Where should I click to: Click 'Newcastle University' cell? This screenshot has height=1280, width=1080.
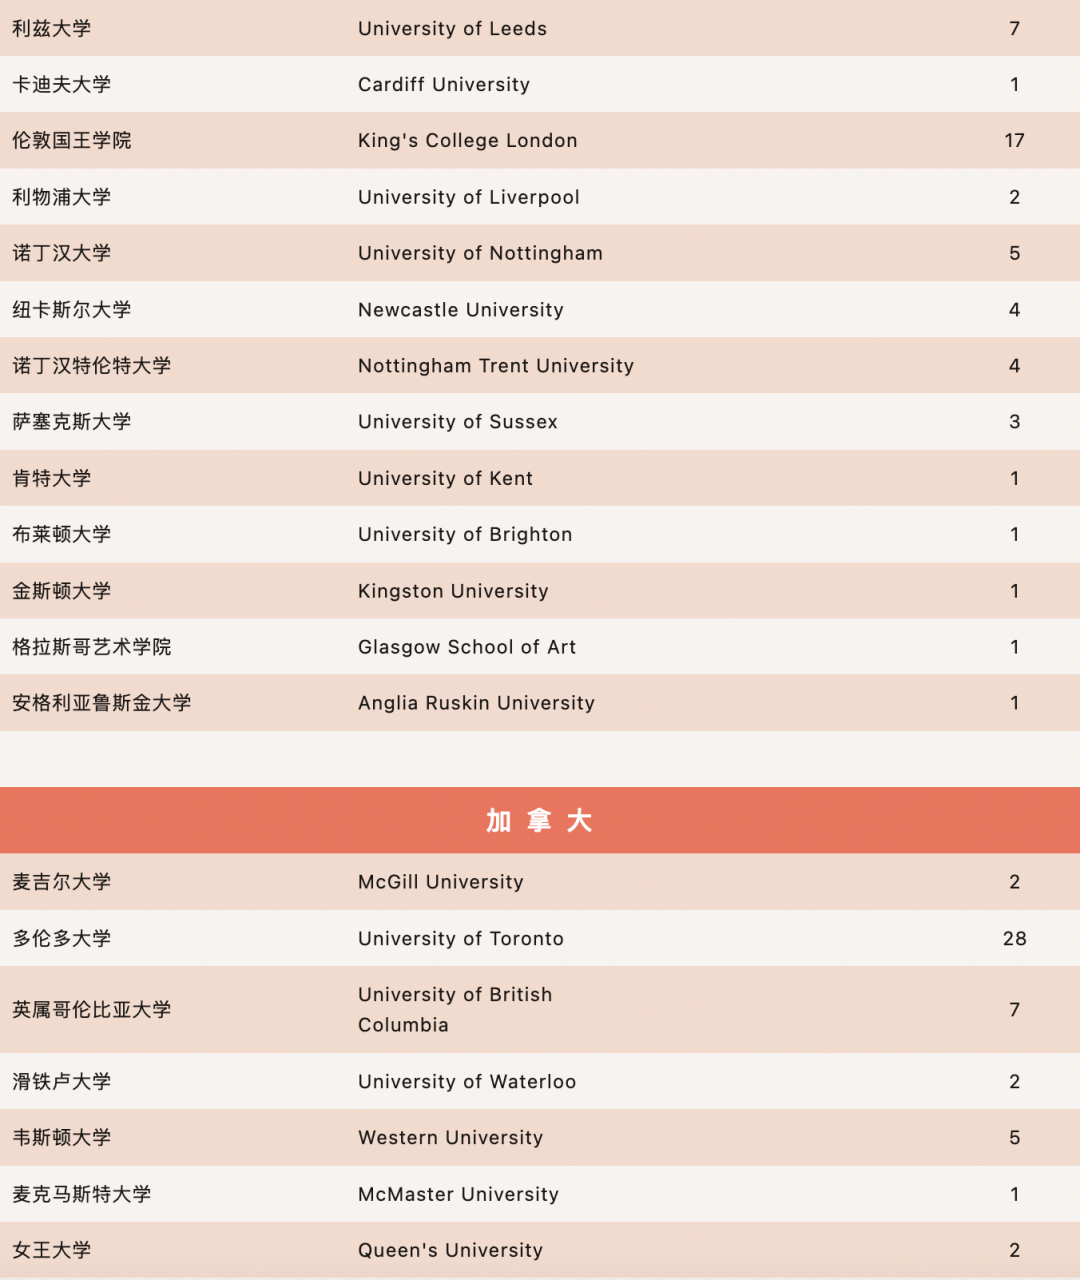pyautogui.click(x=461, y=310)
